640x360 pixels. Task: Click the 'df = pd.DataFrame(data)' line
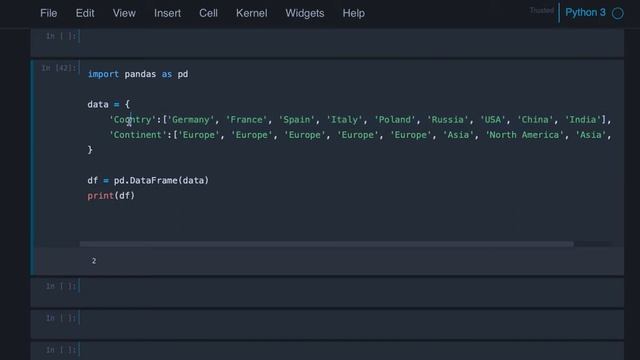[x=148, y=180]
